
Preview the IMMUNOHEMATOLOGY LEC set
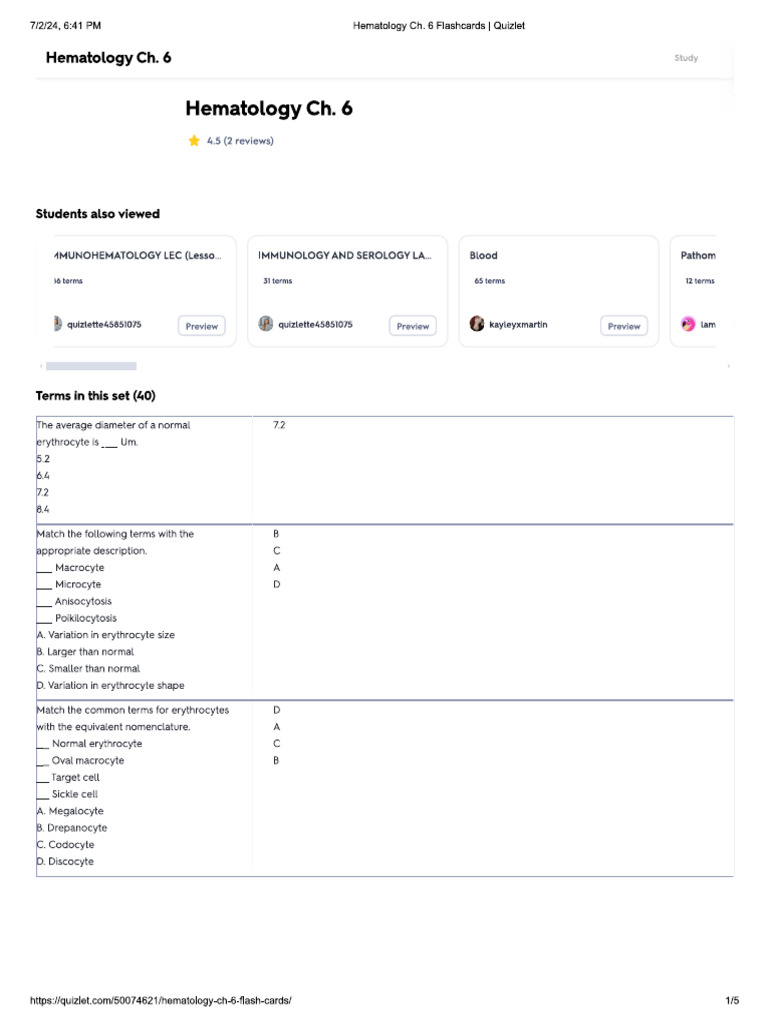pos(201,326)
